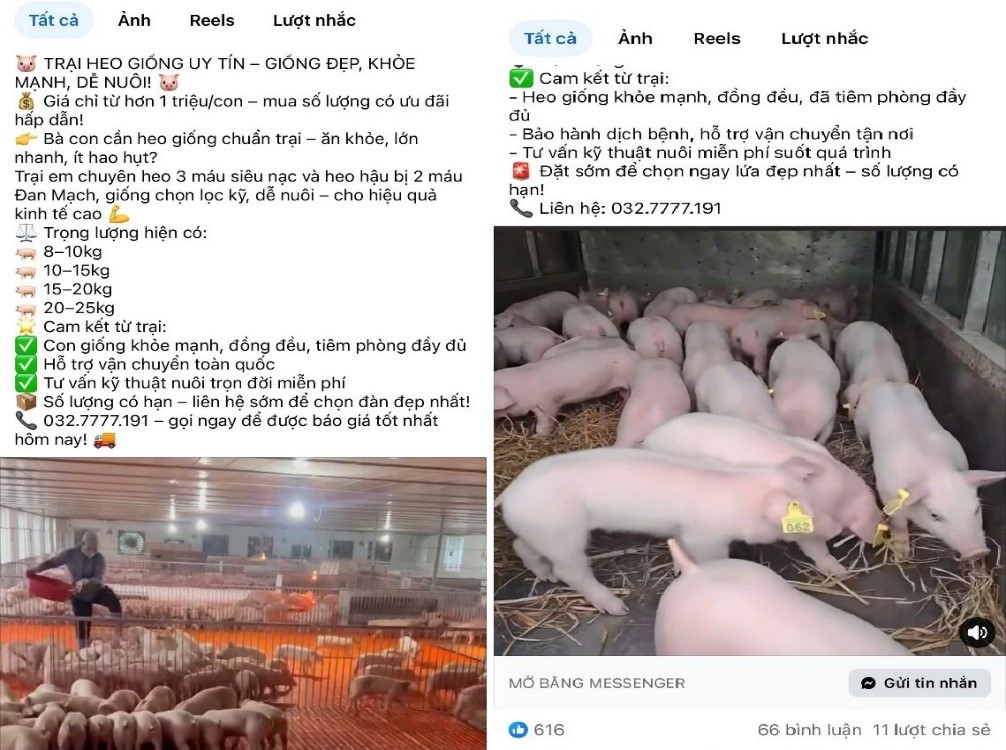Mute the pig video sound icon
This screenshot has height=750, width=1006.
coord(976,633)
